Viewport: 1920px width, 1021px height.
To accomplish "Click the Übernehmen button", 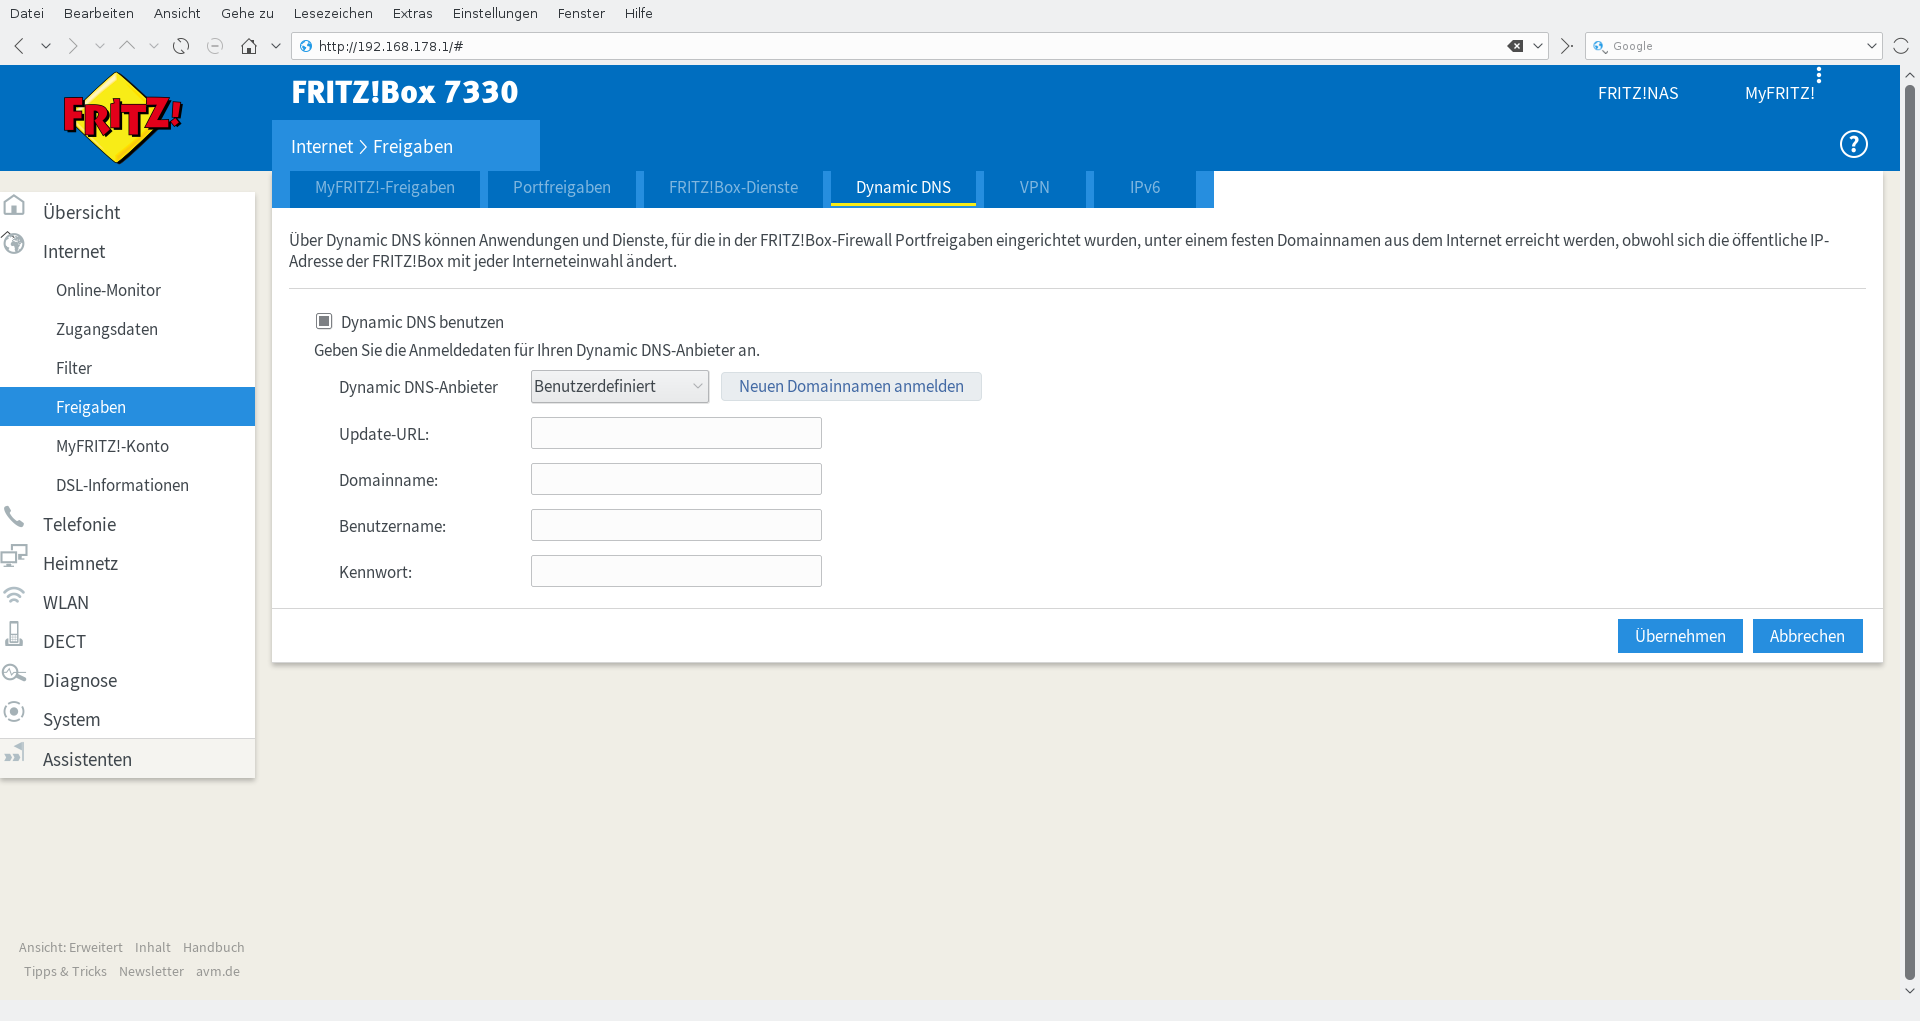I will point(1679,636).
